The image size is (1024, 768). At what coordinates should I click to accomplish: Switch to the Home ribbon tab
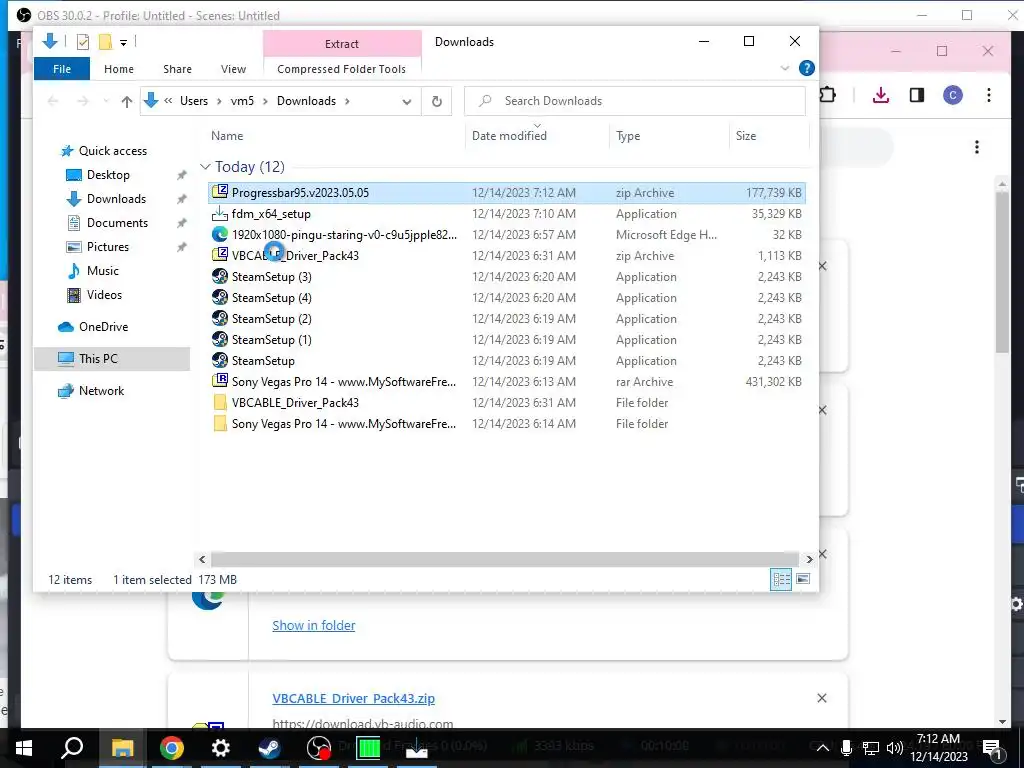[119, 69]
